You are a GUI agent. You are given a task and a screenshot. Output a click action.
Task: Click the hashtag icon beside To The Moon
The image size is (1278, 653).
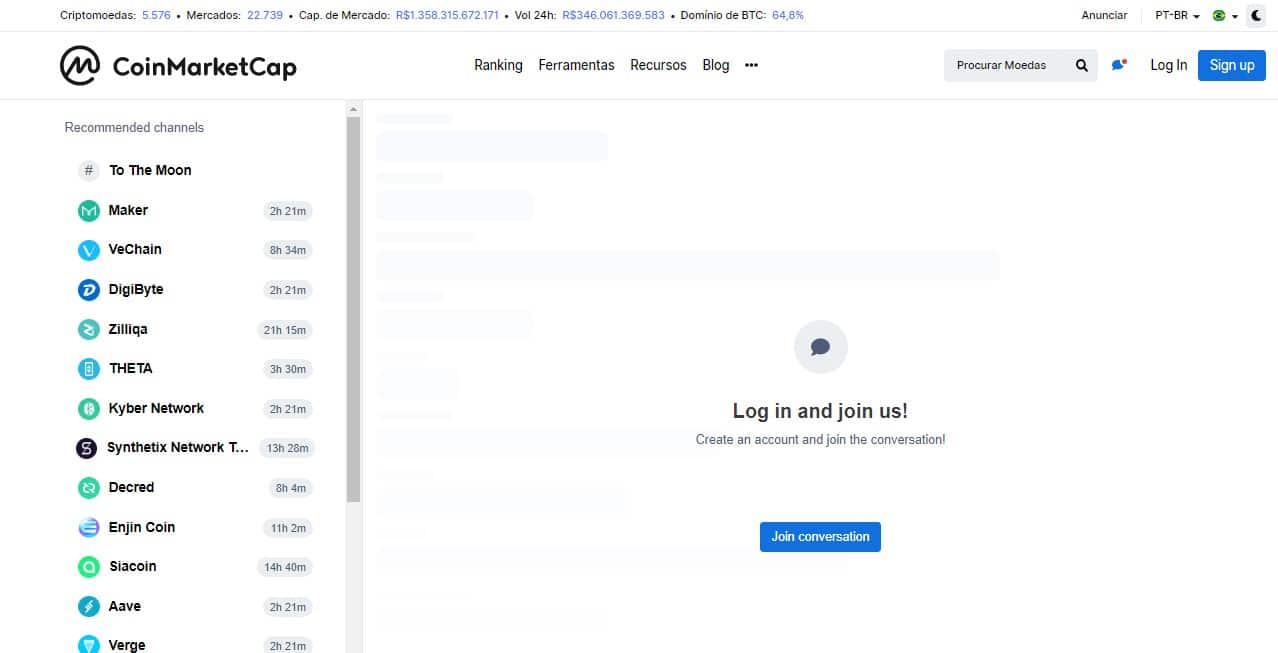[89, 170]
